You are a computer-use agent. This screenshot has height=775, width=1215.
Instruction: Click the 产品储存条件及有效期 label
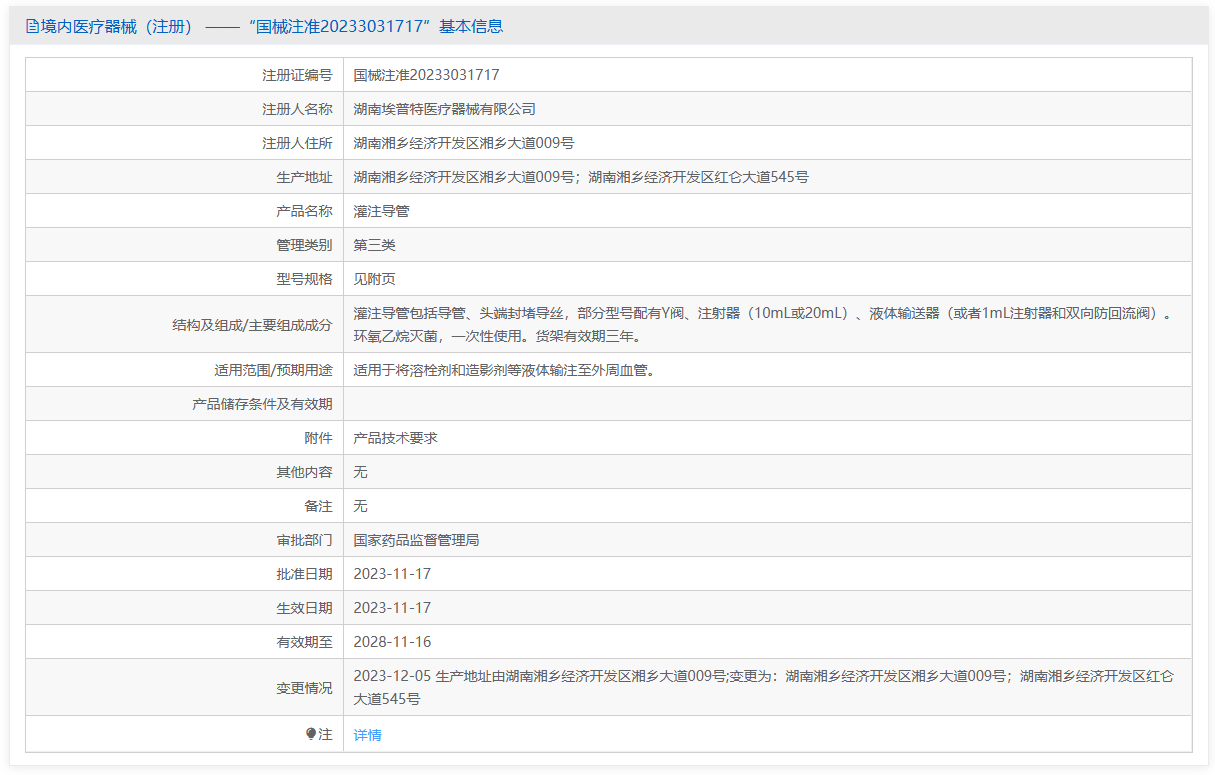[262, 404]
